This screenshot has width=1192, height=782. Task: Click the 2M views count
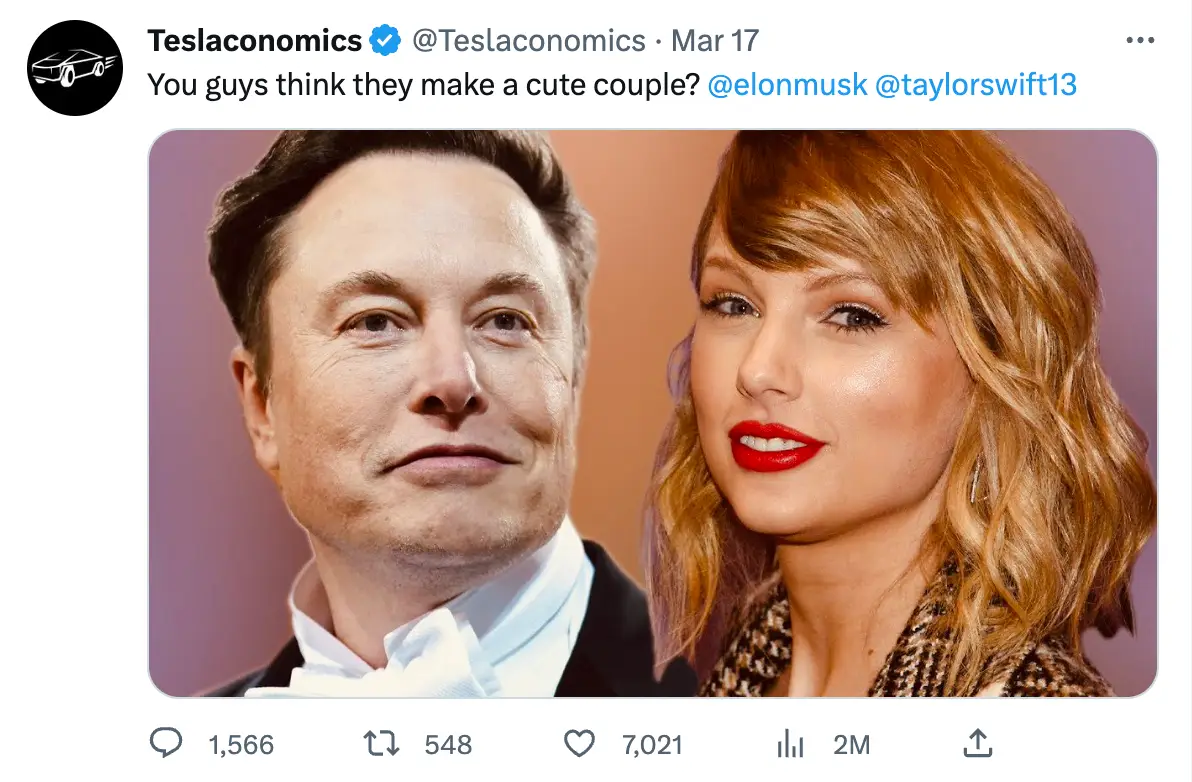[851, 744]
